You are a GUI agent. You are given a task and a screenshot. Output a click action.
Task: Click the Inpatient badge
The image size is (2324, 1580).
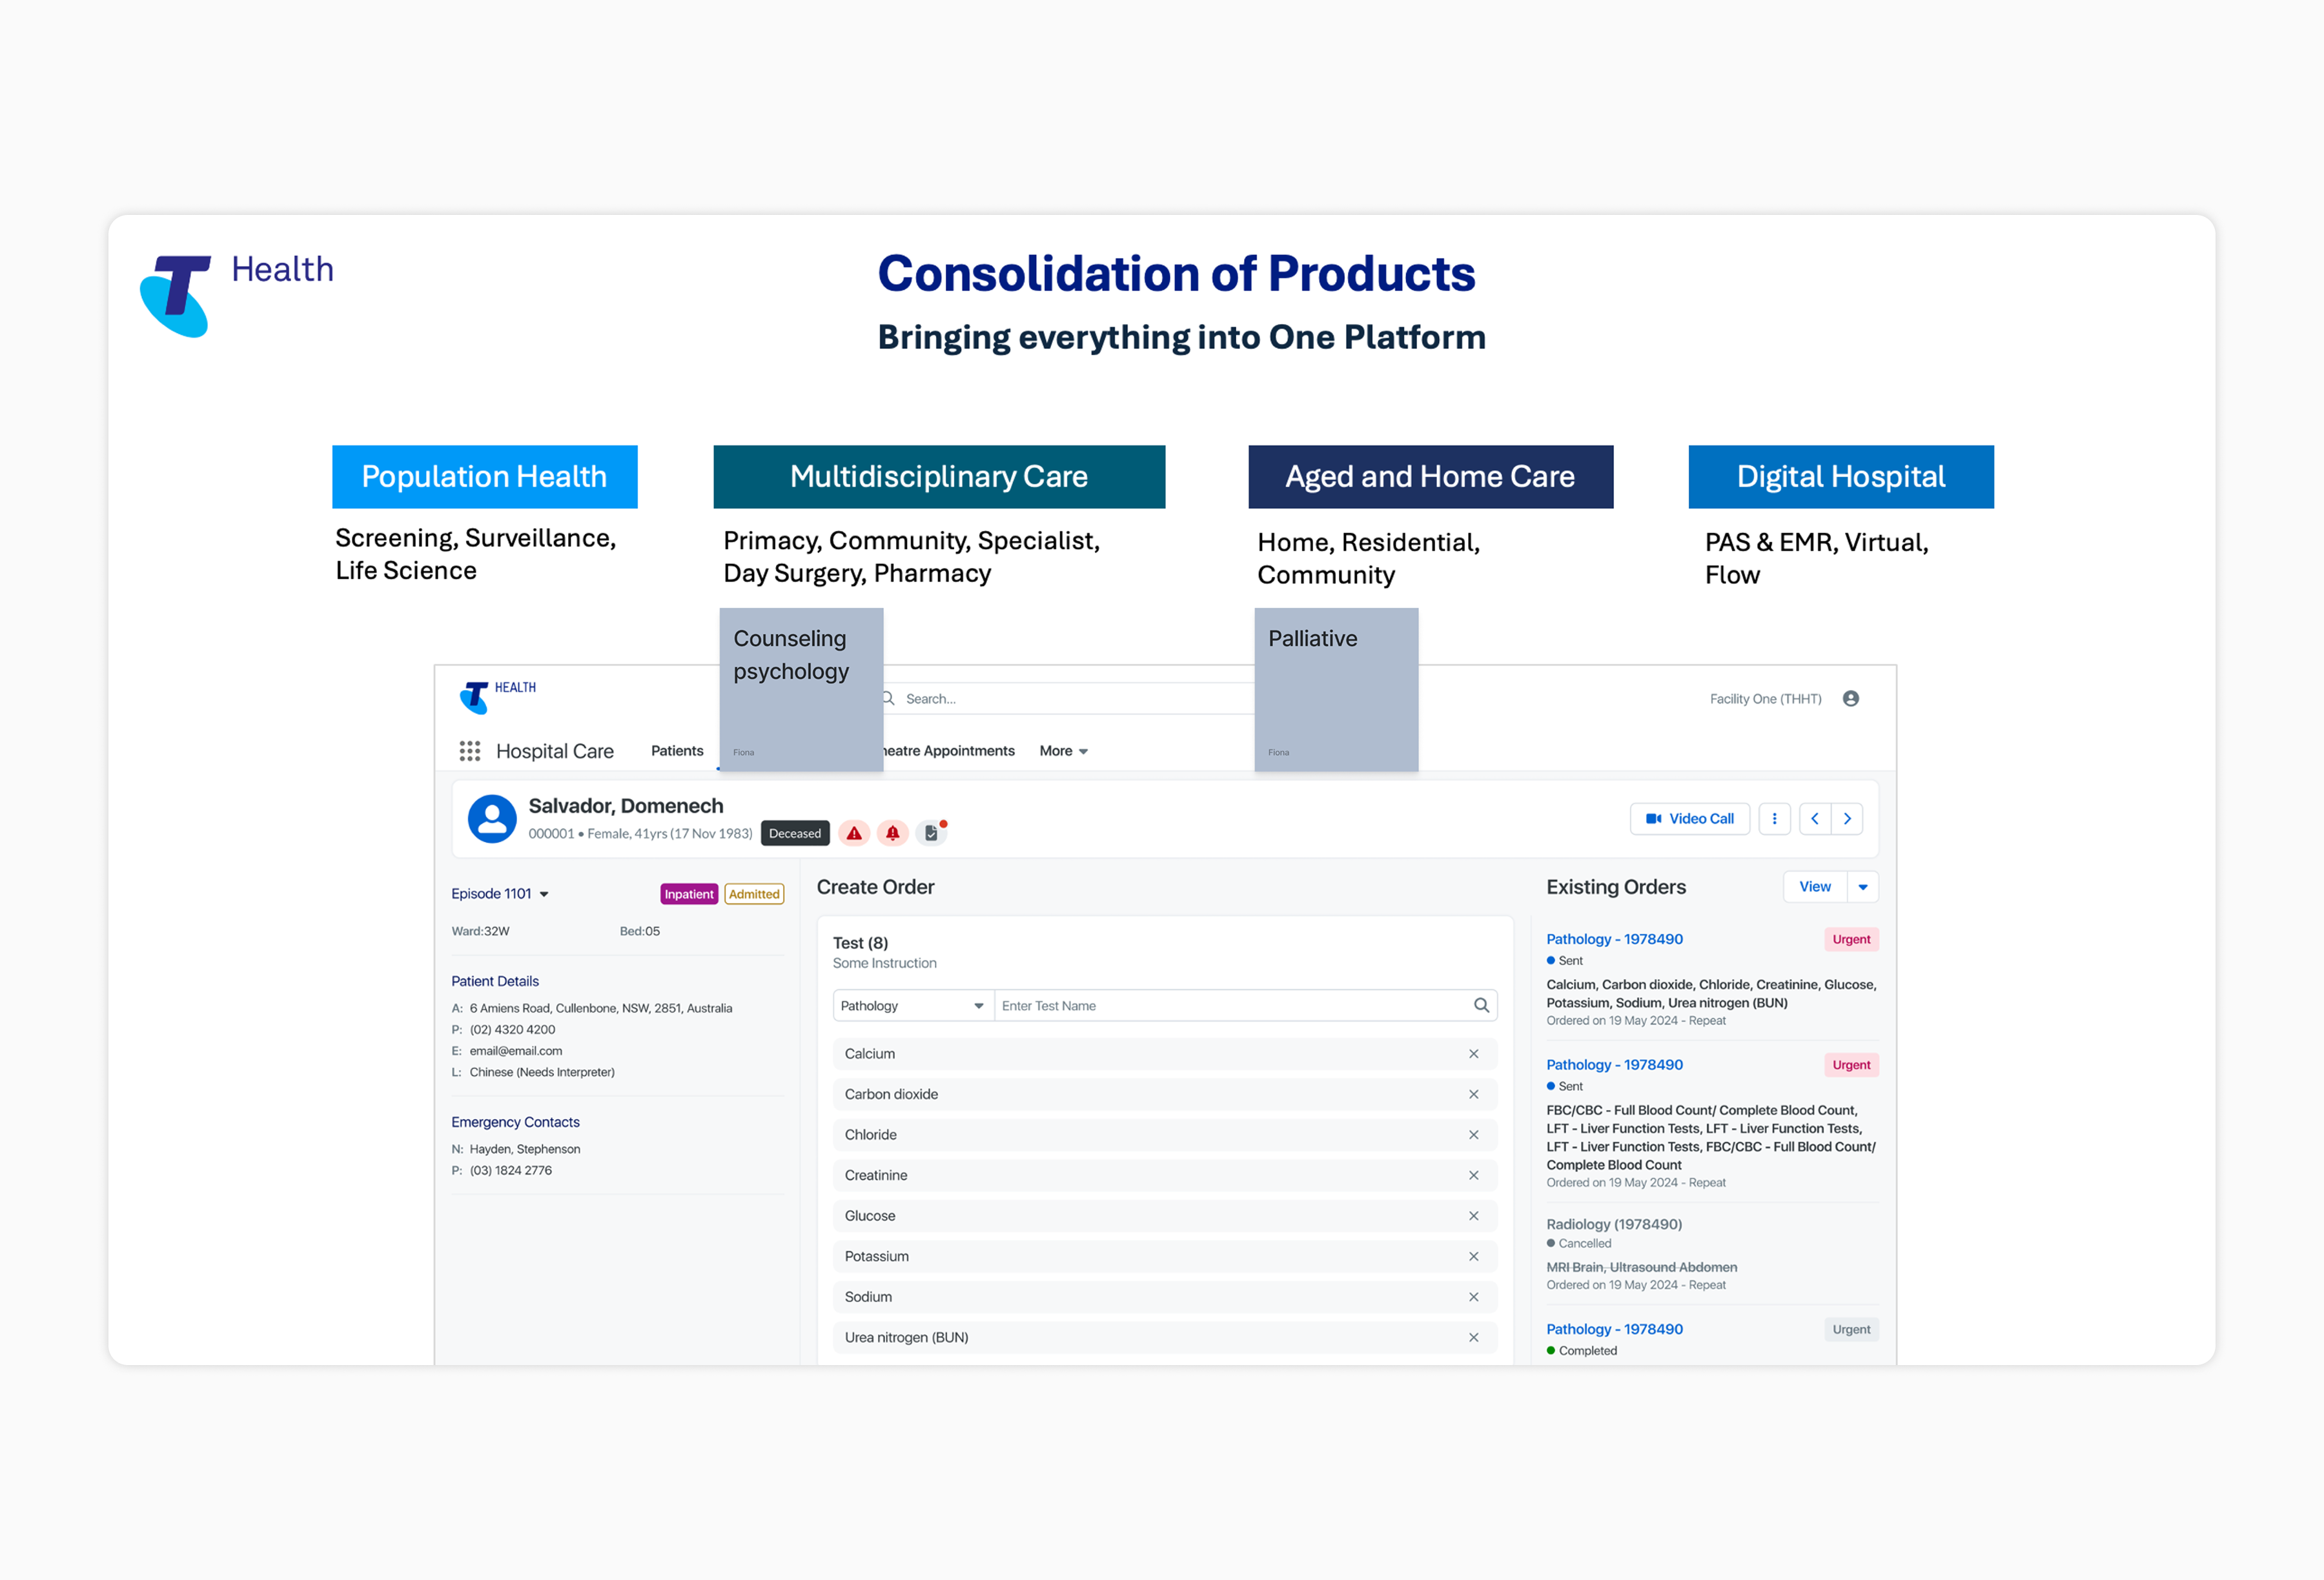[689, 894]
